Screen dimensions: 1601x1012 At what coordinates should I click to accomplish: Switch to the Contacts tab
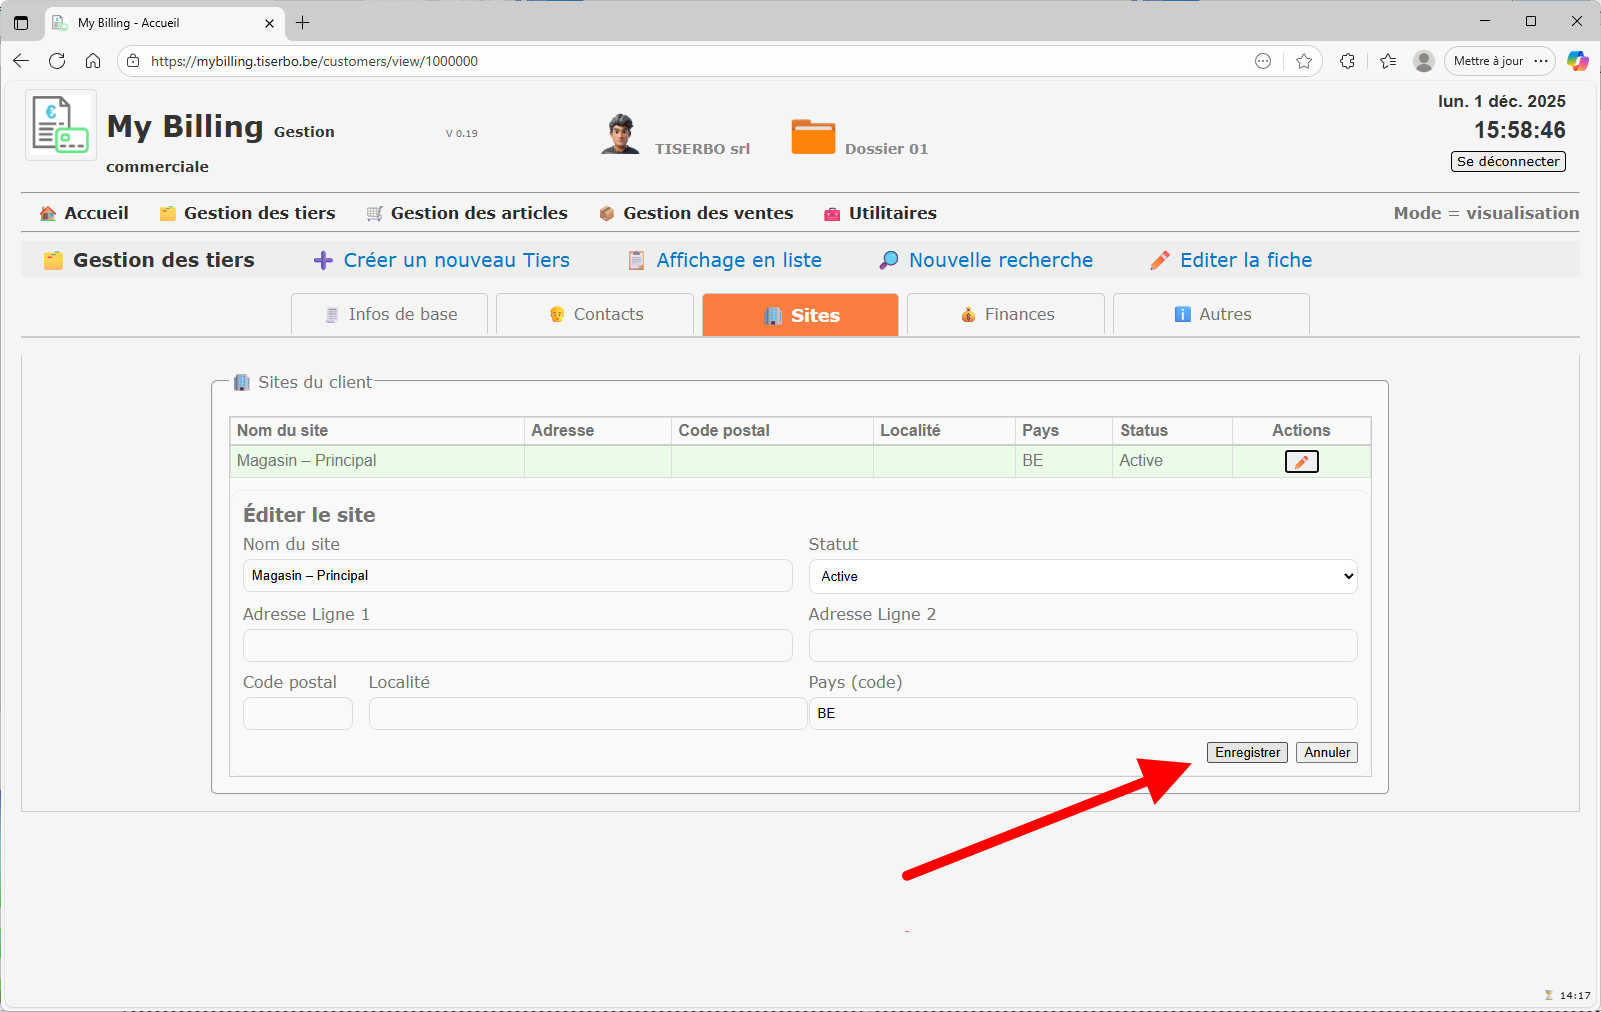coord(595,314)
